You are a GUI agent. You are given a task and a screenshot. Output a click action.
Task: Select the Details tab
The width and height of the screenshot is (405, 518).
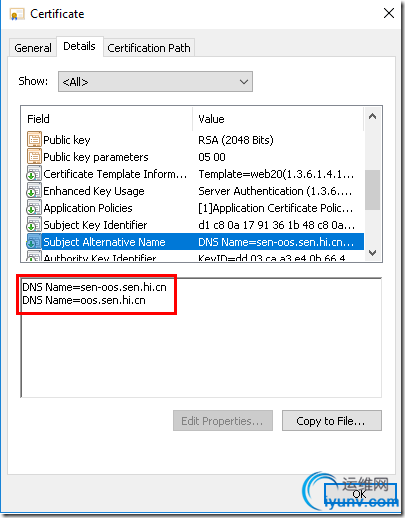coord(79,46)
